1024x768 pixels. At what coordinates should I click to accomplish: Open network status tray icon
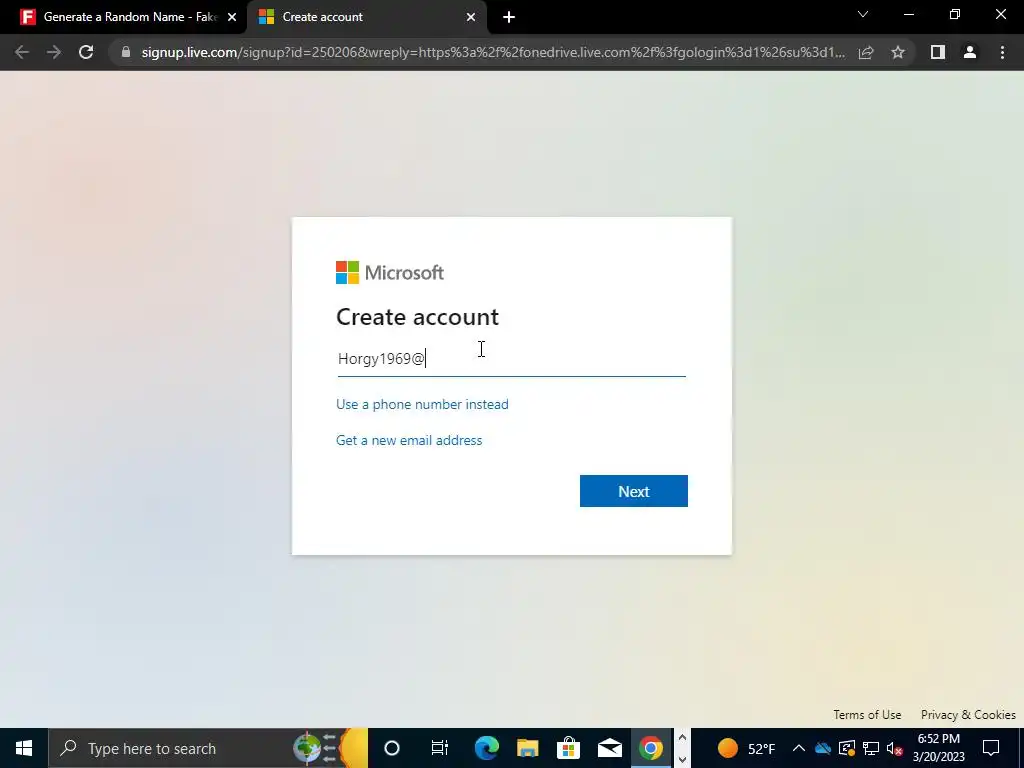click(x=871, y=748)
